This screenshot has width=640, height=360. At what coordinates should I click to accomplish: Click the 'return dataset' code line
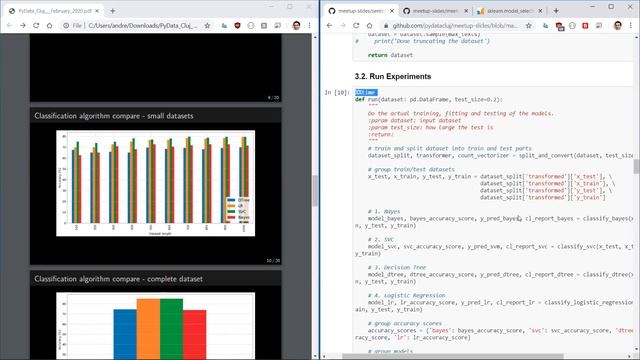coord(390,55)
